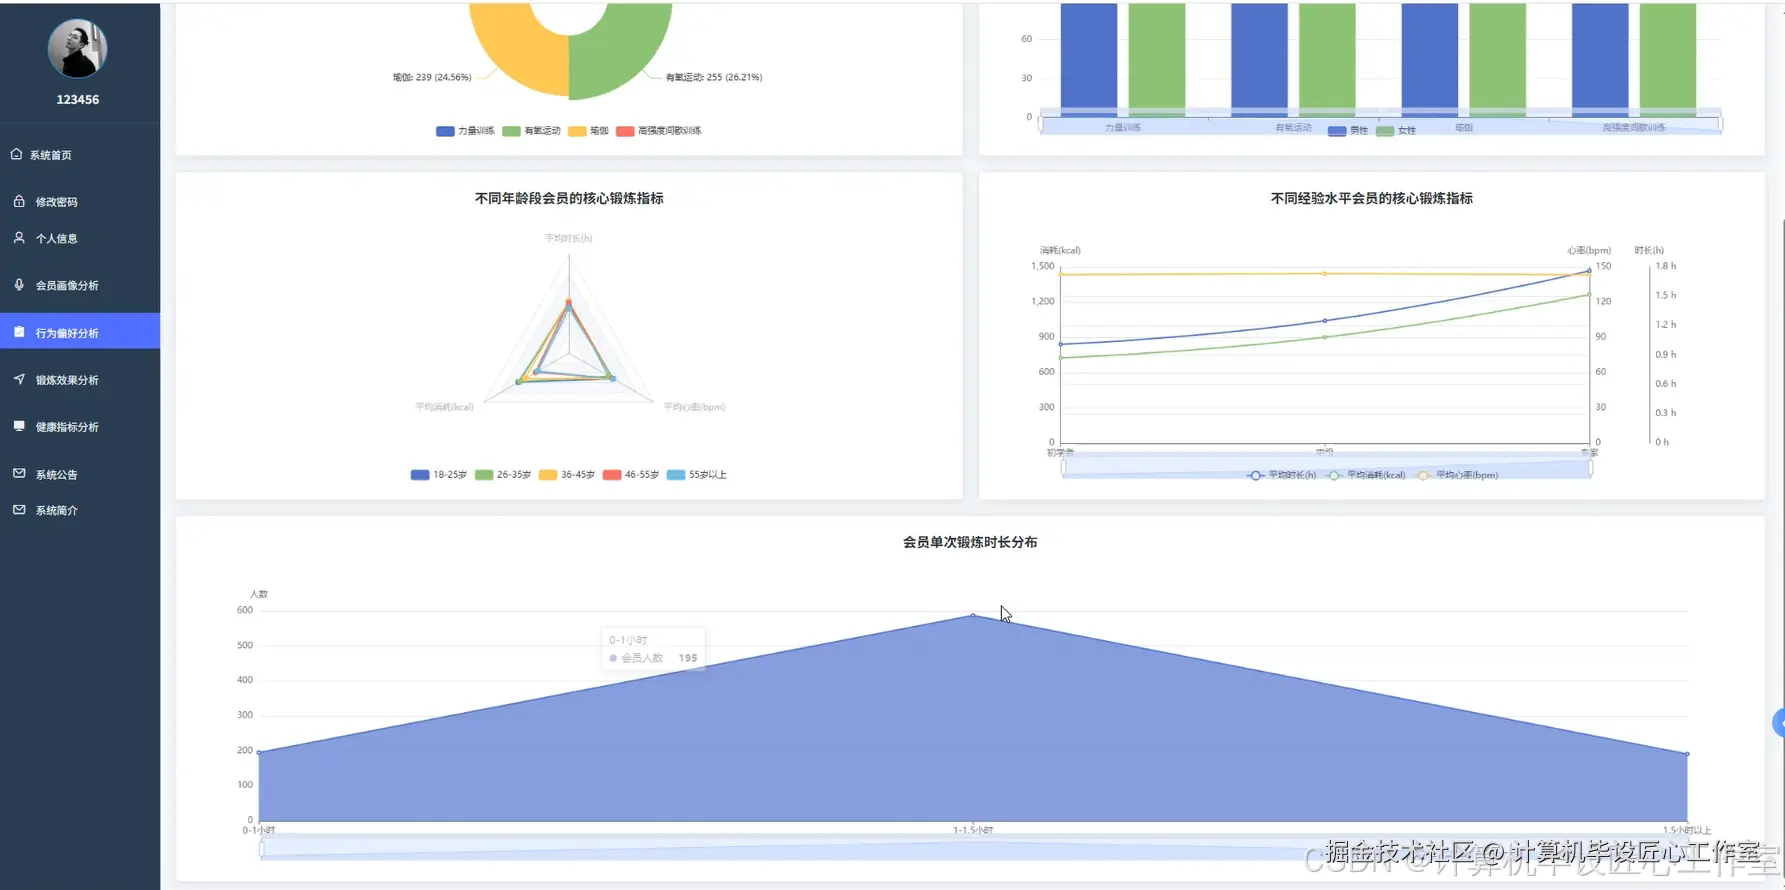Click the microphone icon for 会员画像分析
The image size is (1785, 890).
pos(19,285)
